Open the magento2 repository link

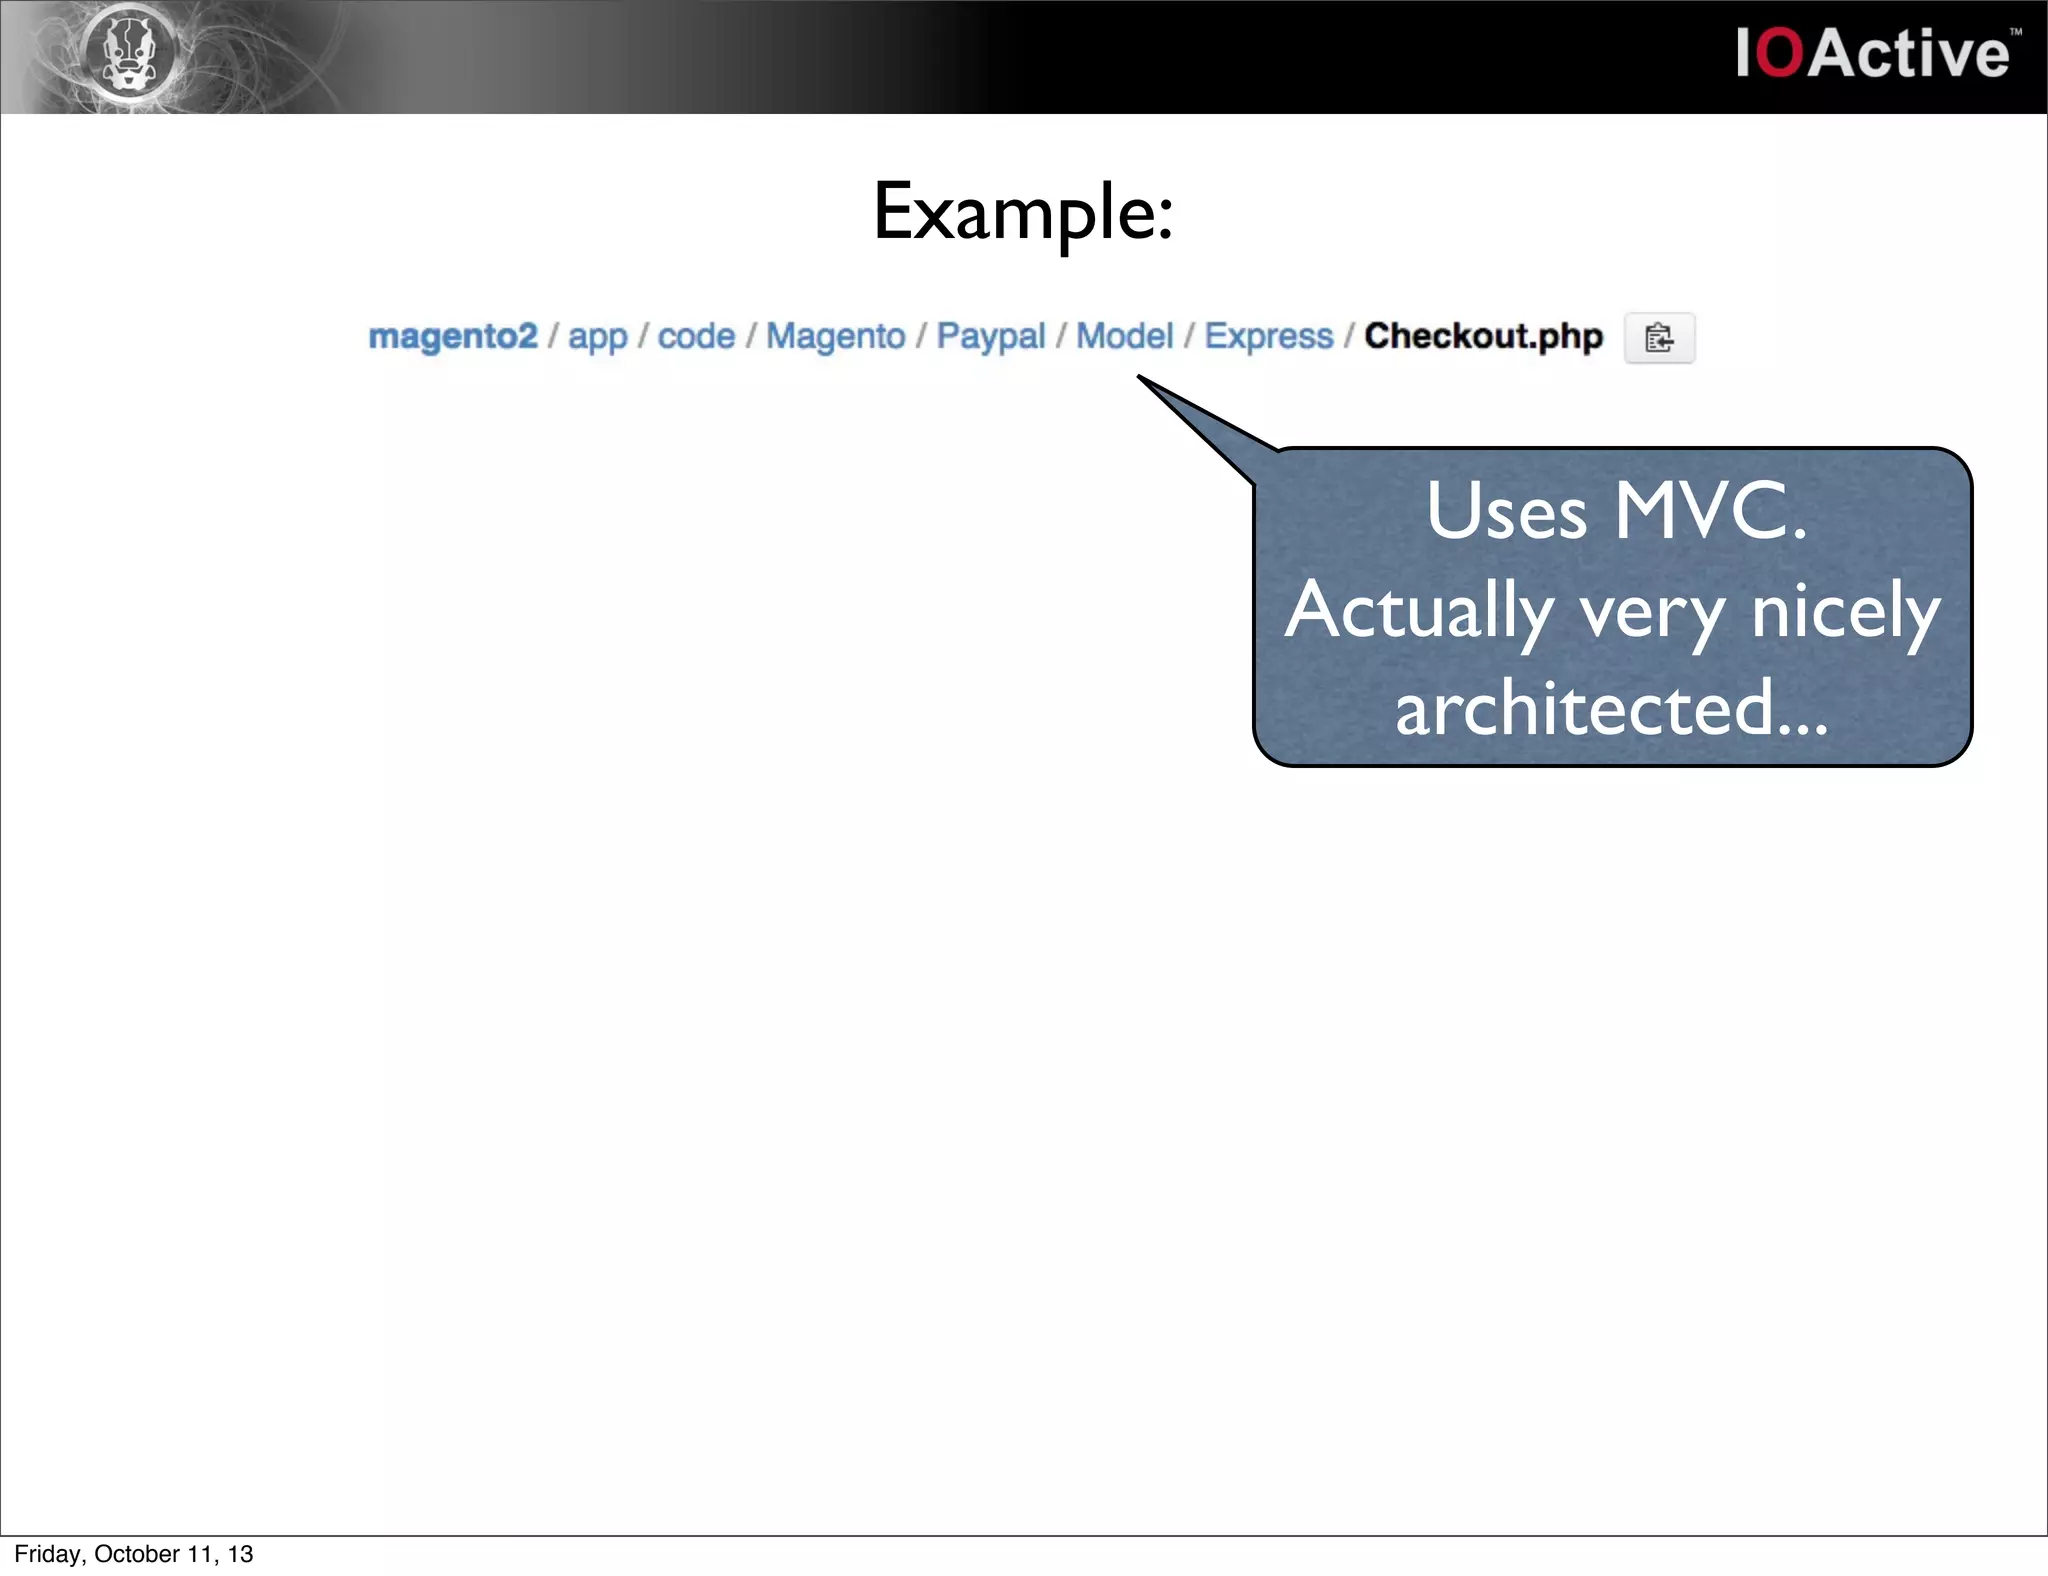[453, 337]
